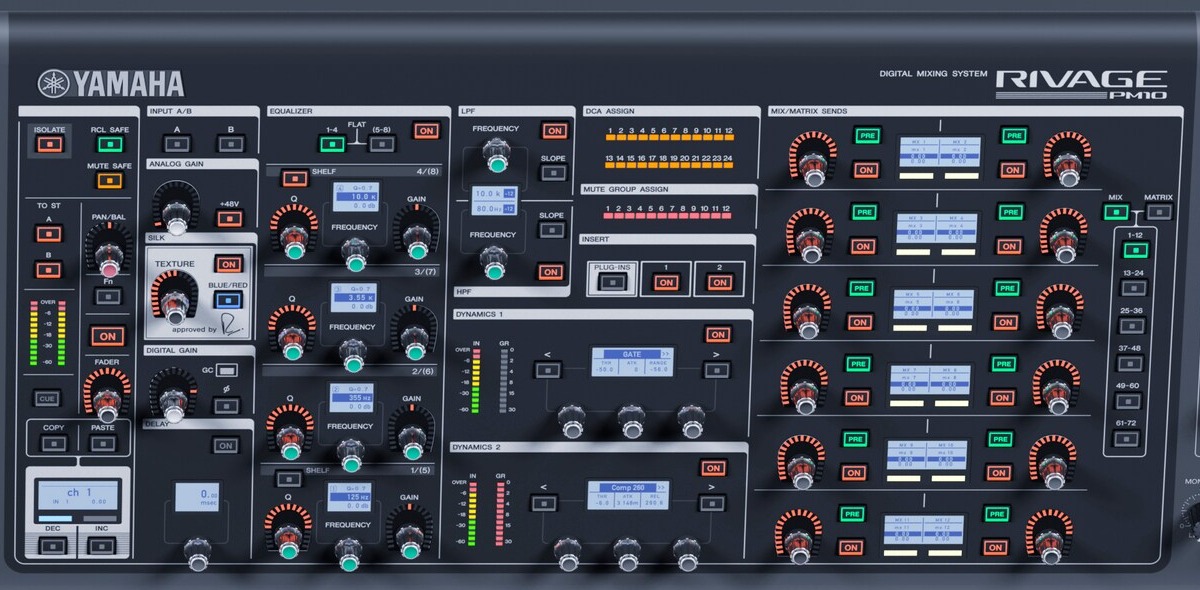Viewport: 1200px width, 590px height.
Task: Switch the SILK BLUE/RED button
Action: click(x=229, y=299)
